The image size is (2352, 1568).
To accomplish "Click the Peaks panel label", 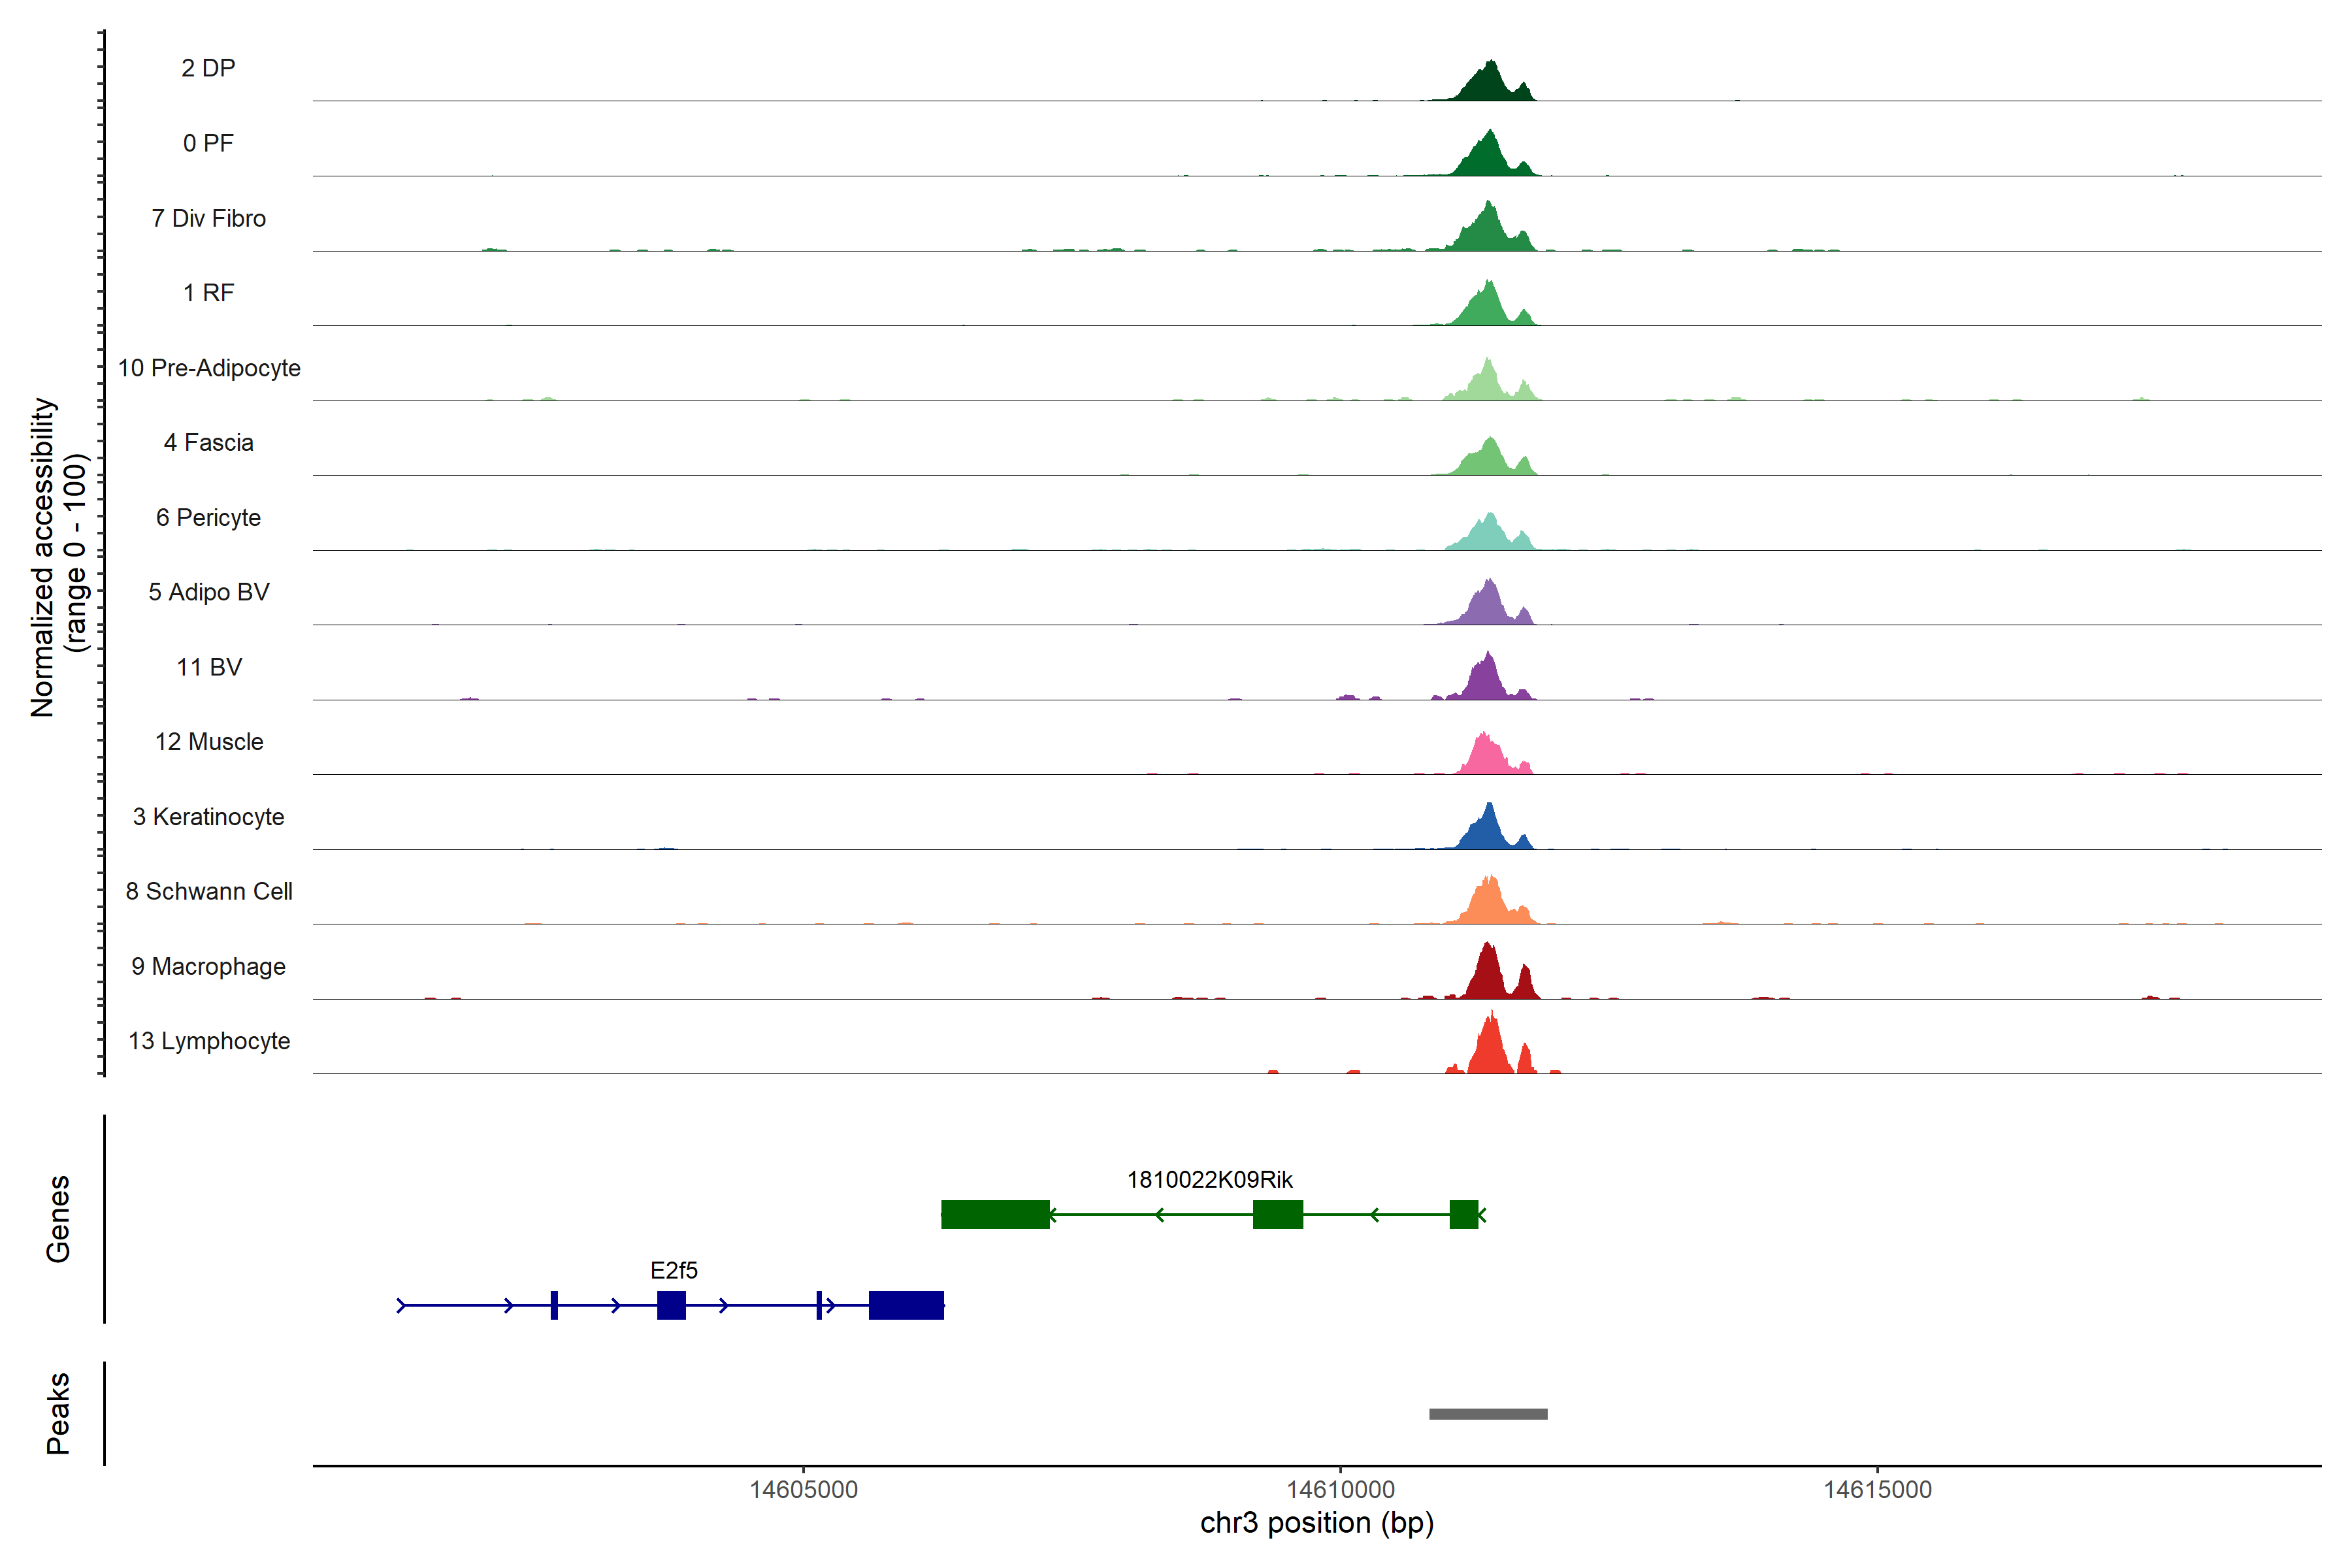I will click(58, 1412).
